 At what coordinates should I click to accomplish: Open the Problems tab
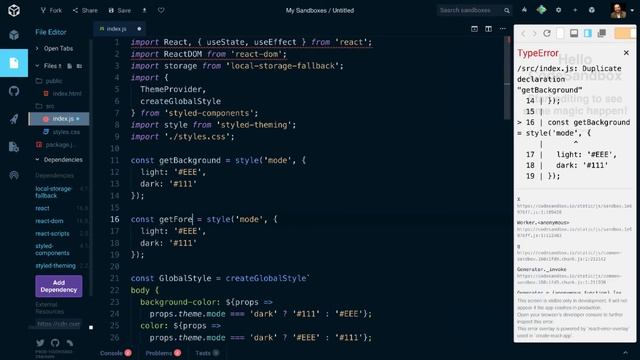coord(163,353)
